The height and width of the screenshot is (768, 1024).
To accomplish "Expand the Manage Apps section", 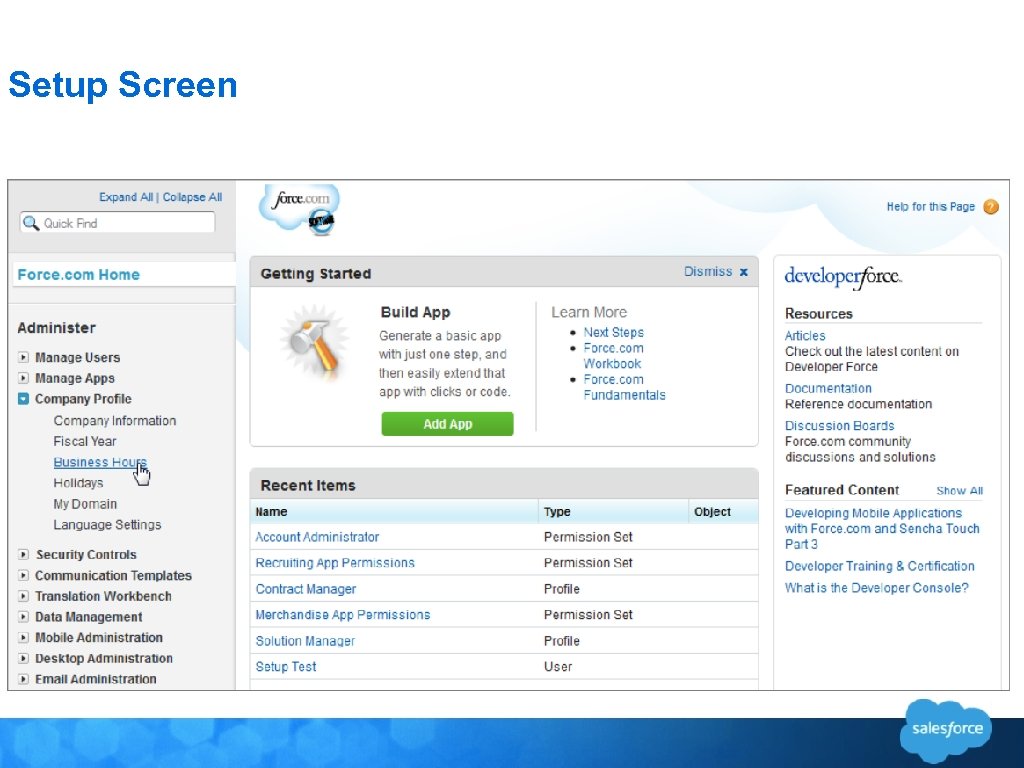I will 24,378.
